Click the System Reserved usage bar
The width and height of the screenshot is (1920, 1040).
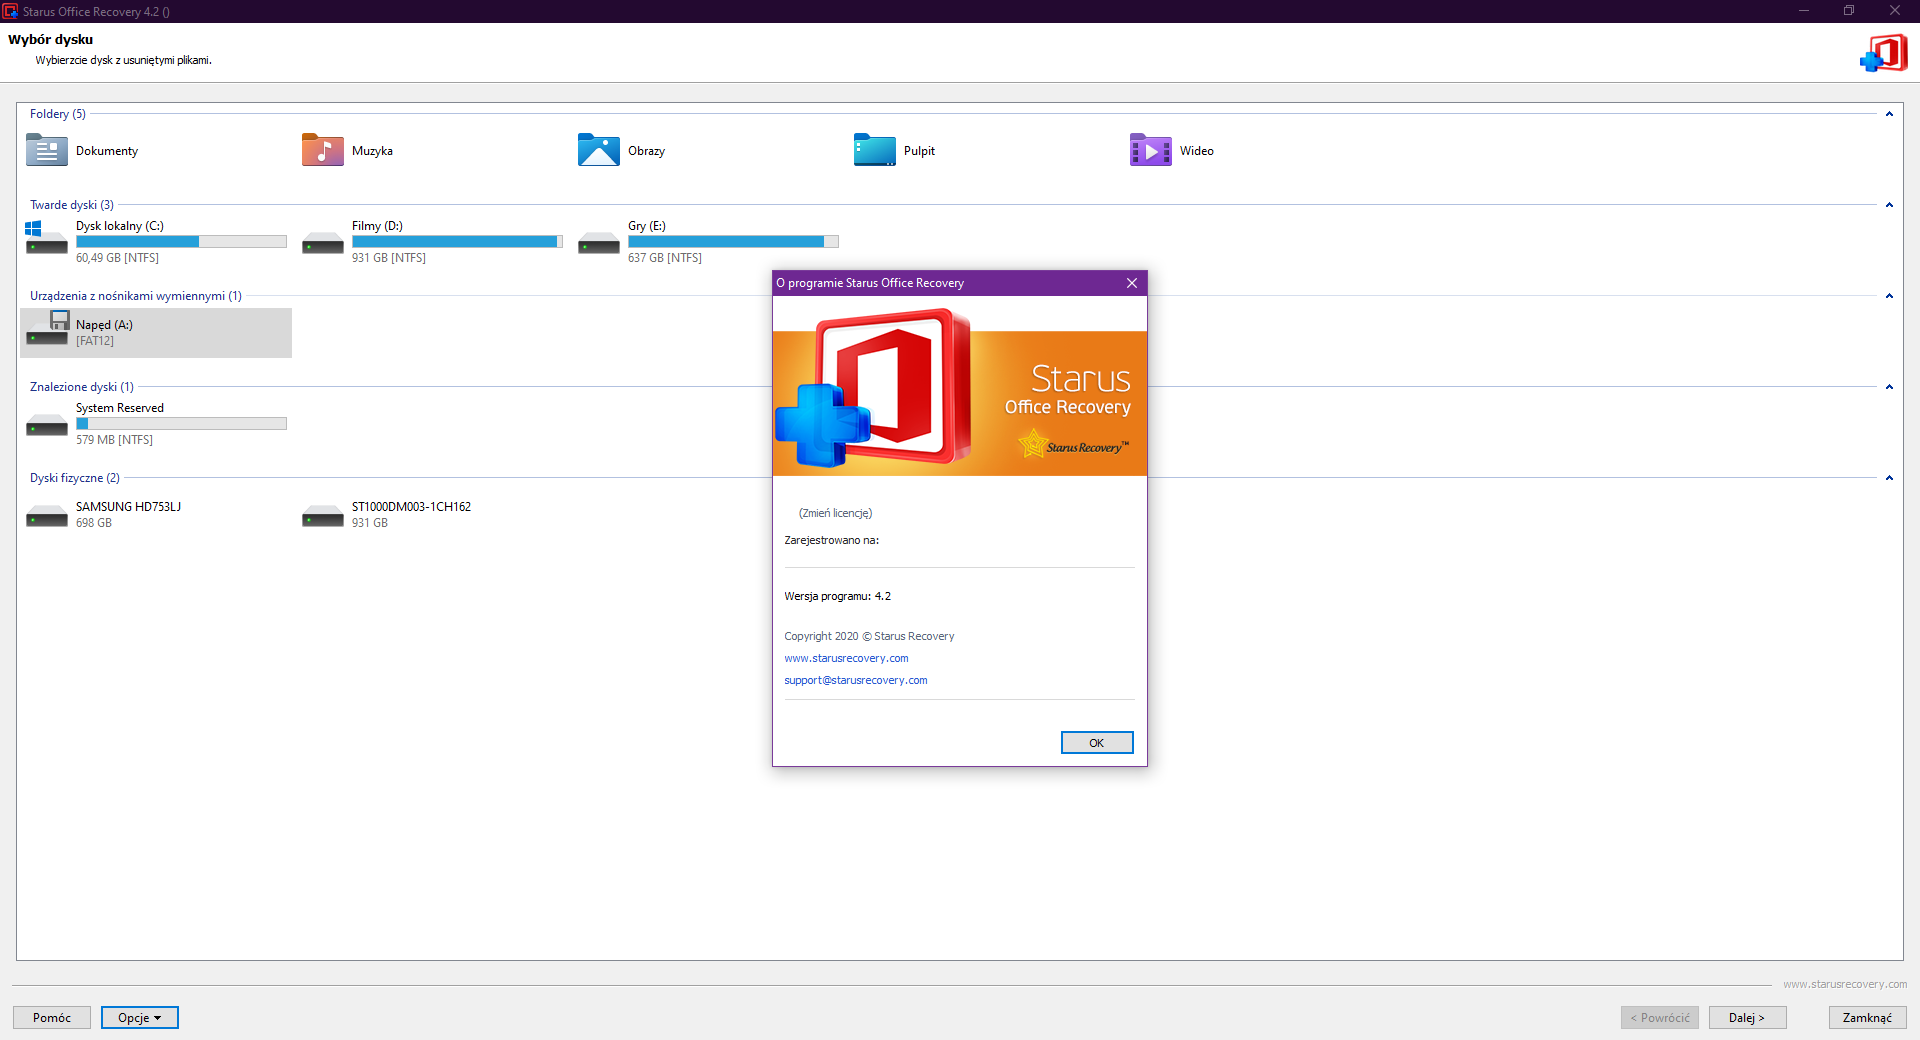coord(181,424)
